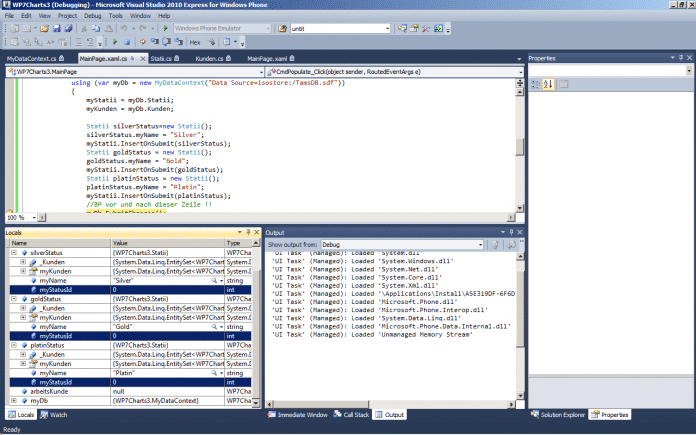
Task: Expand _Kunden under silverStatus
Action: point(23,262)
